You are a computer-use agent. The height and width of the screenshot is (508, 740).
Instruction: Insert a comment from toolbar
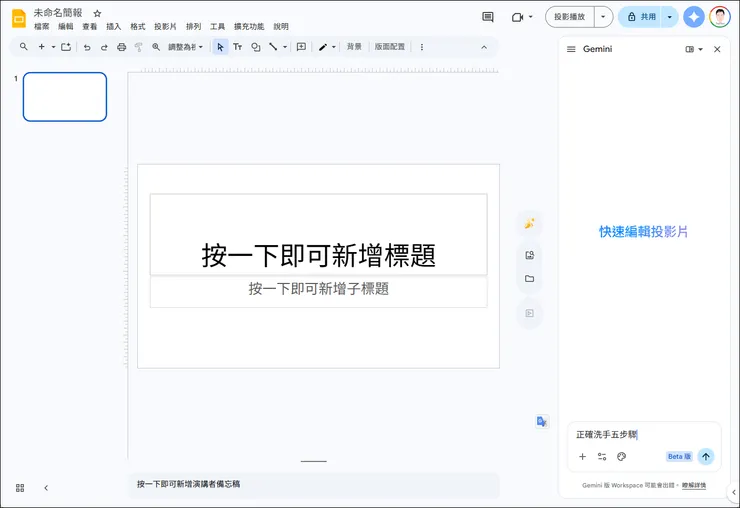301,47
